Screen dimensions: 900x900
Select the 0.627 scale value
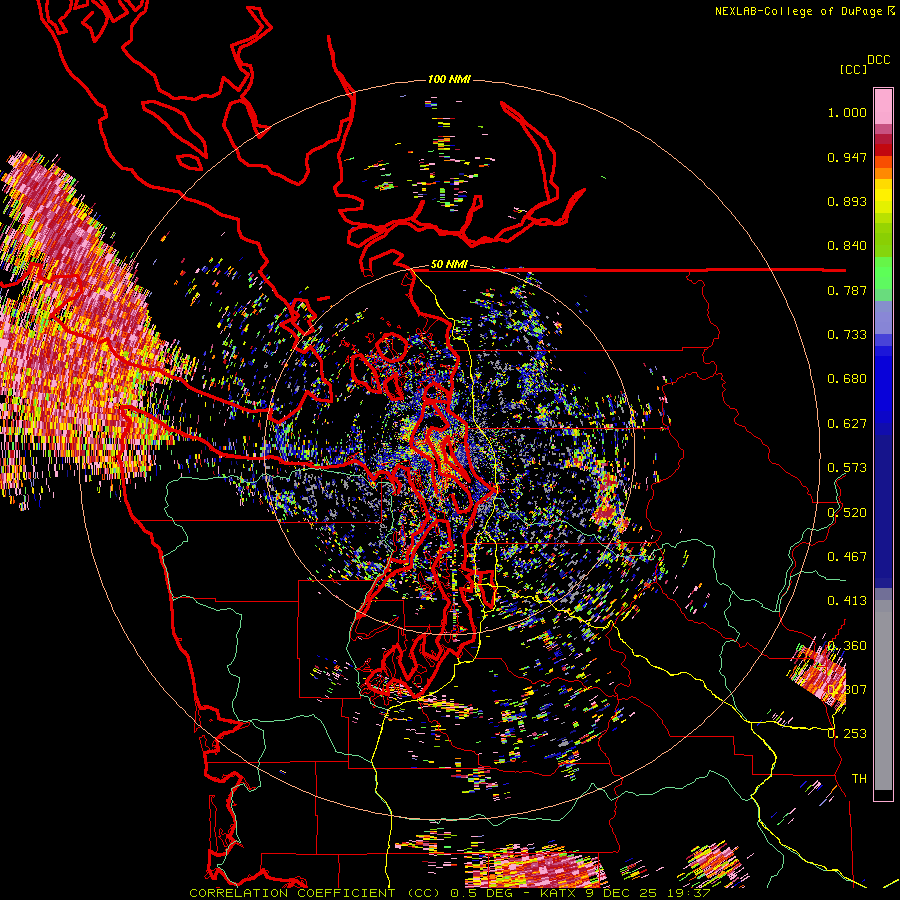point(847,424)
